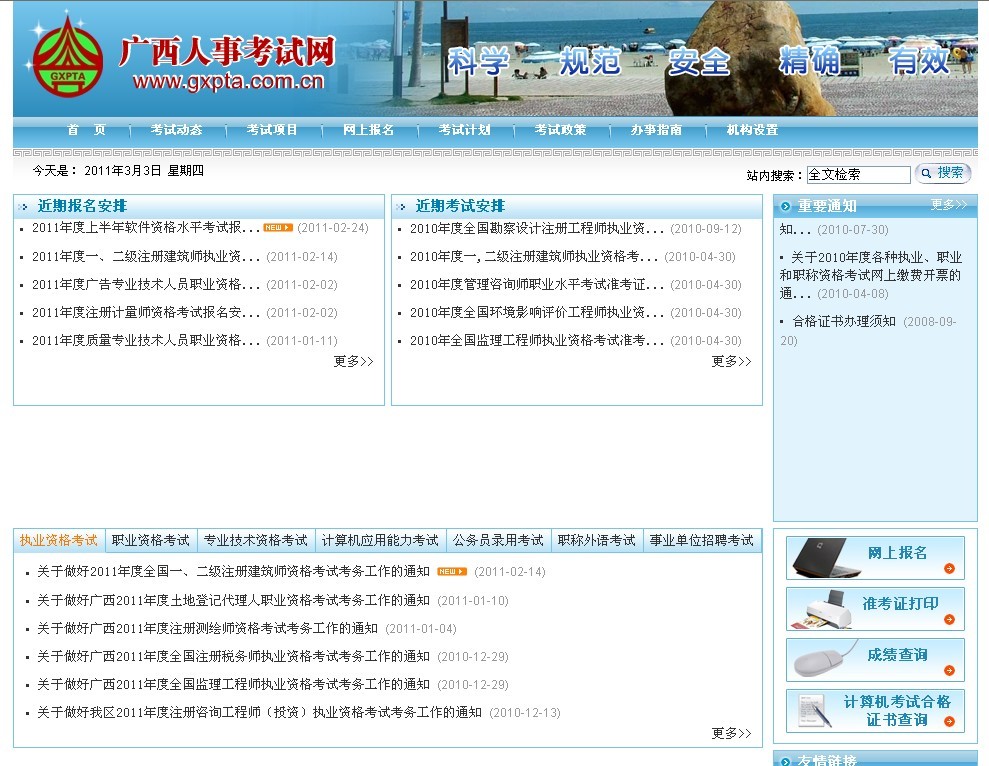Click 更多>> in the 重要通知 panel

point(948,205)
